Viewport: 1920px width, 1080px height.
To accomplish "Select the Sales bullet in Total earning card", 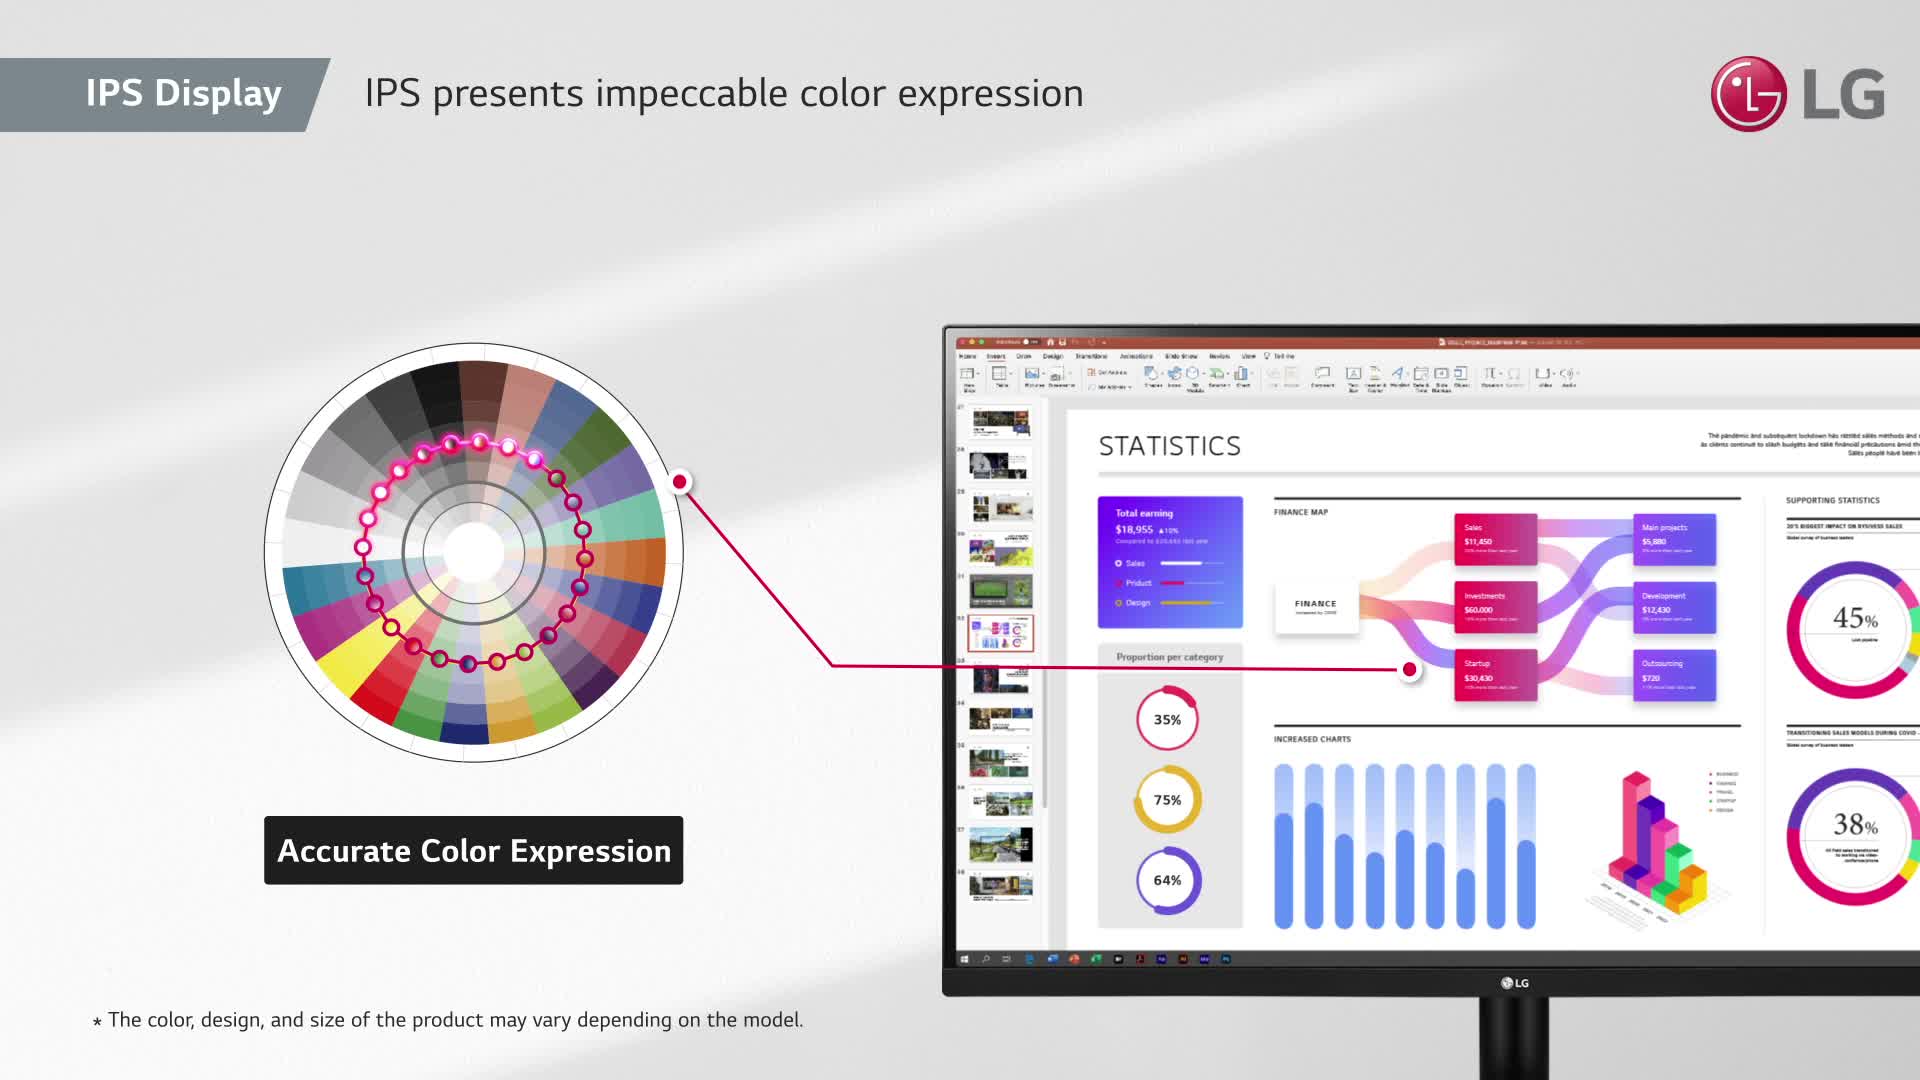I will (1119, 563).
